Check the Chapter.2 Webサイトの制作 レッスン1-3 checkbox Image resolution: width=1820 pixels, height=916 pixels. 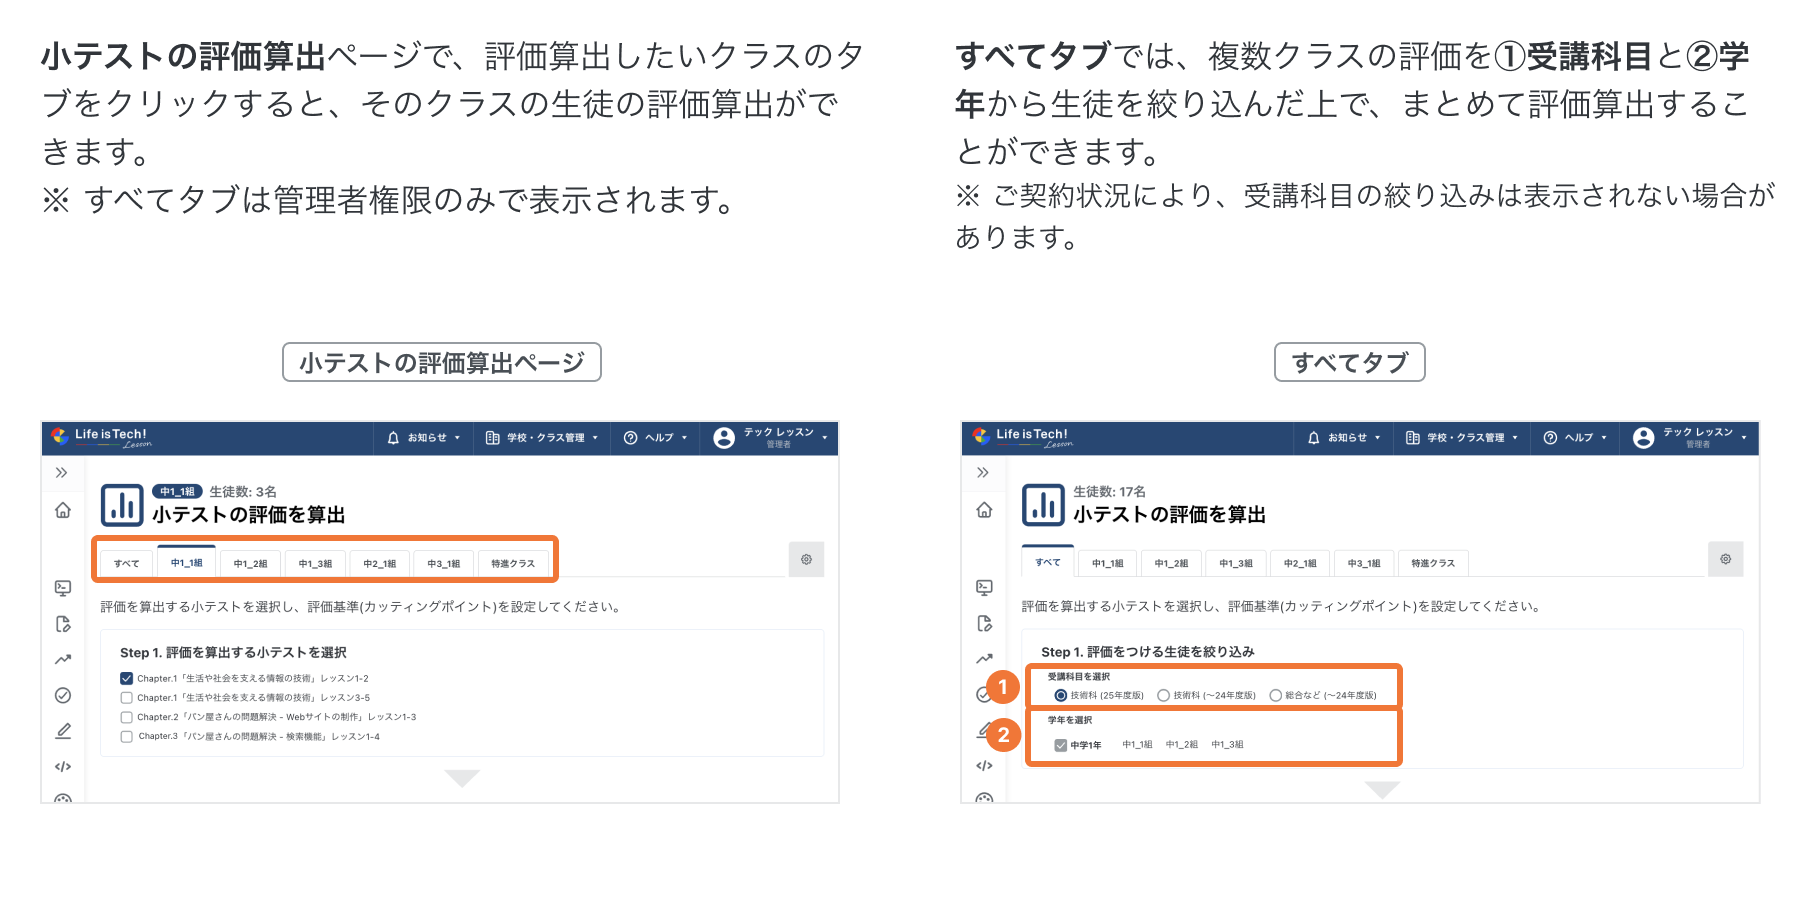click(x=127, y=717)
